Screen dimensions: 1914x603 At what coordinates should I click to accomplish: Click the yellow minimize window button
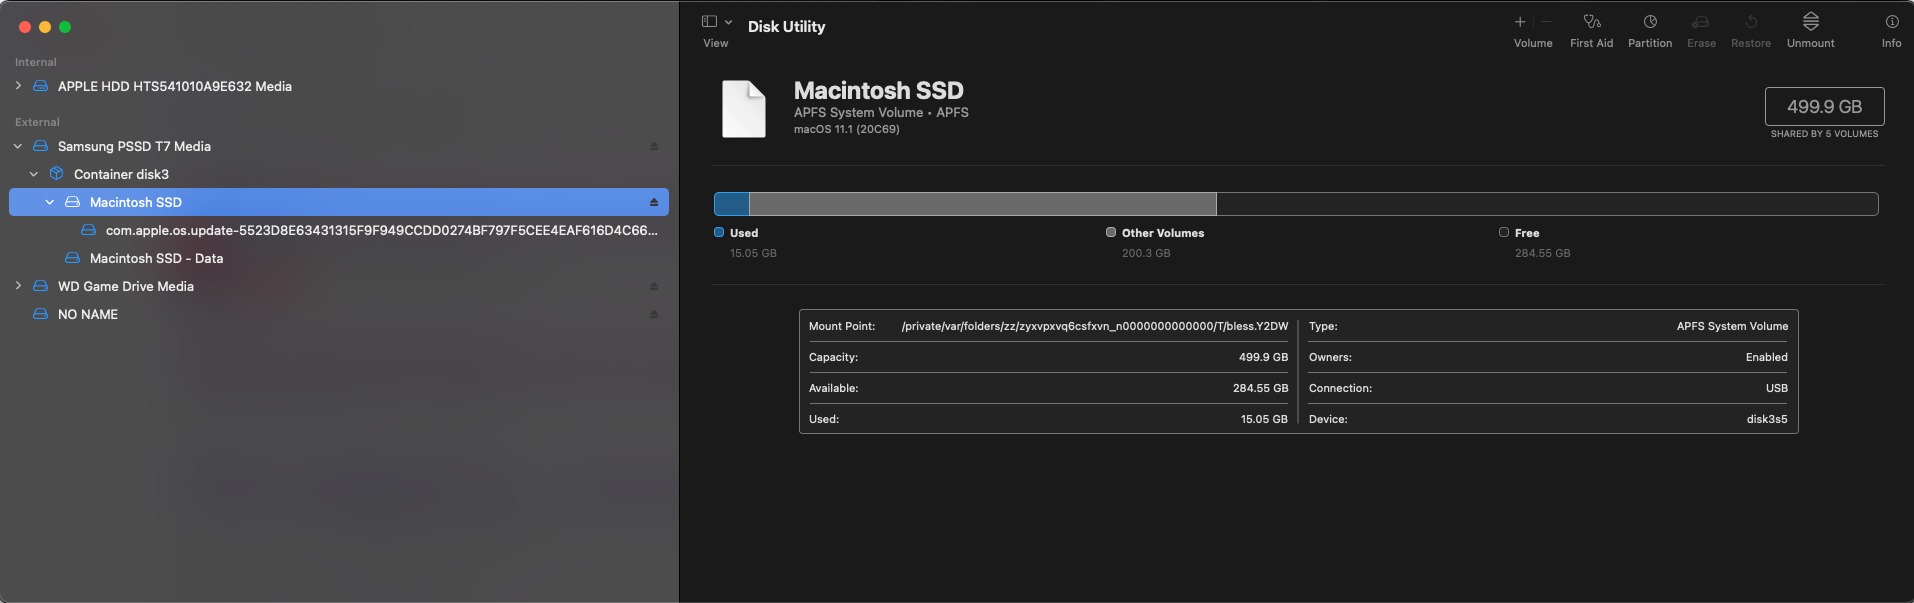tap(45, 27)
